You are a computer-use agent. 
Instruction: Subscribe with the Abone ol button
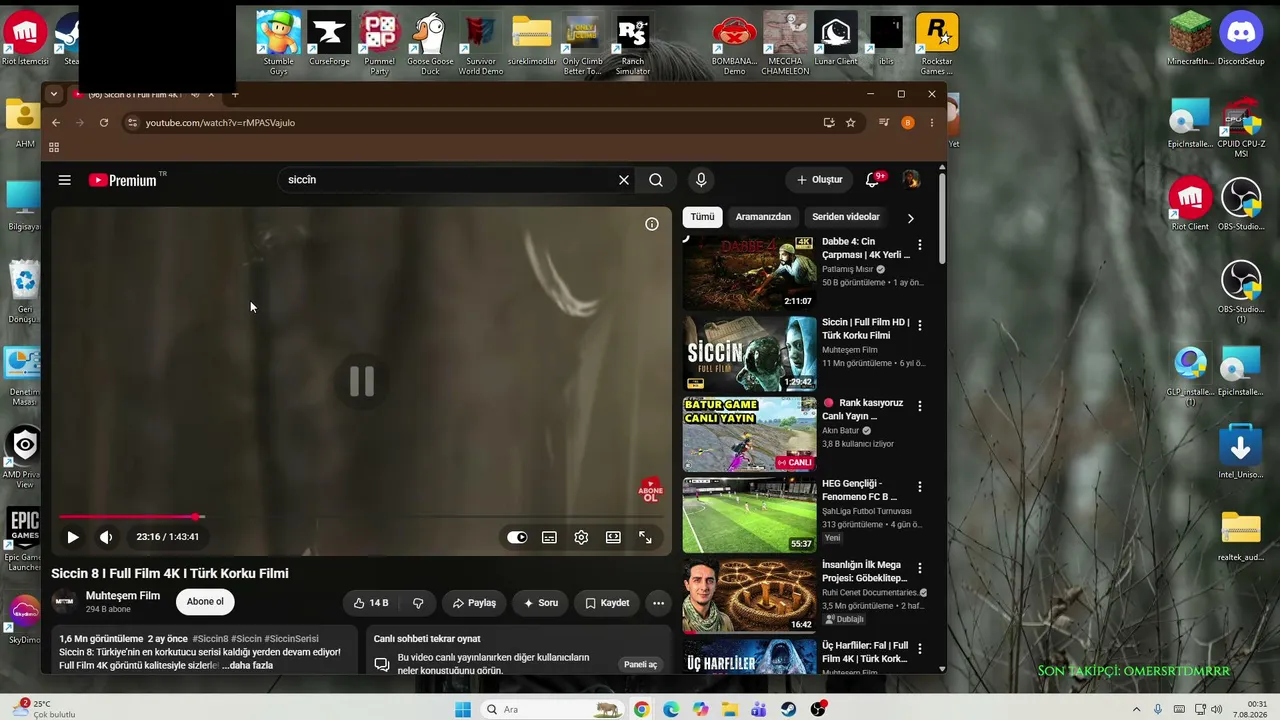click(205, 602)
